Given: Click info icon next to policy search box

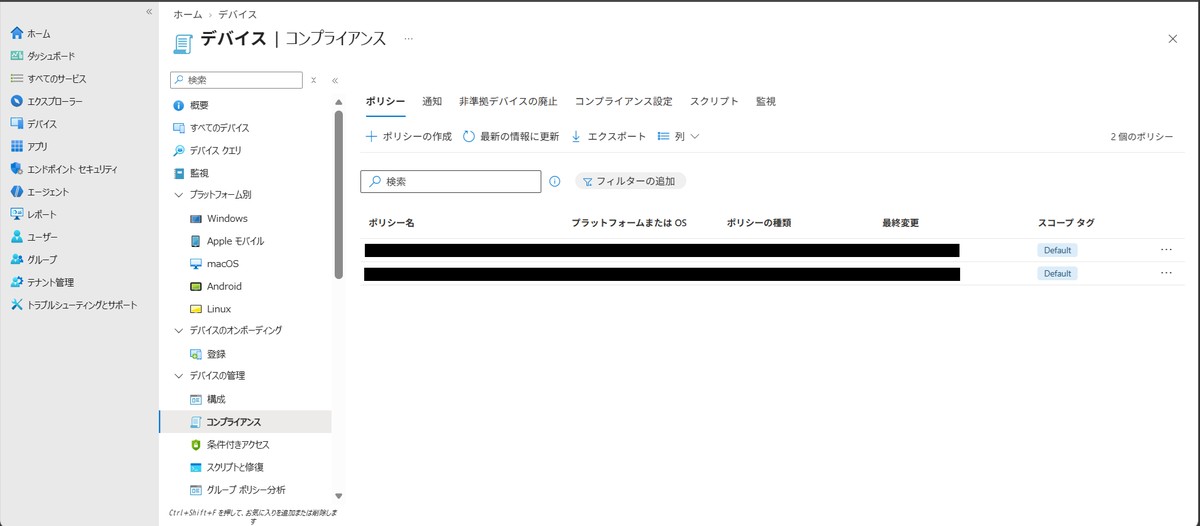Looking at the screenshot, I should (x=555, y=182).
